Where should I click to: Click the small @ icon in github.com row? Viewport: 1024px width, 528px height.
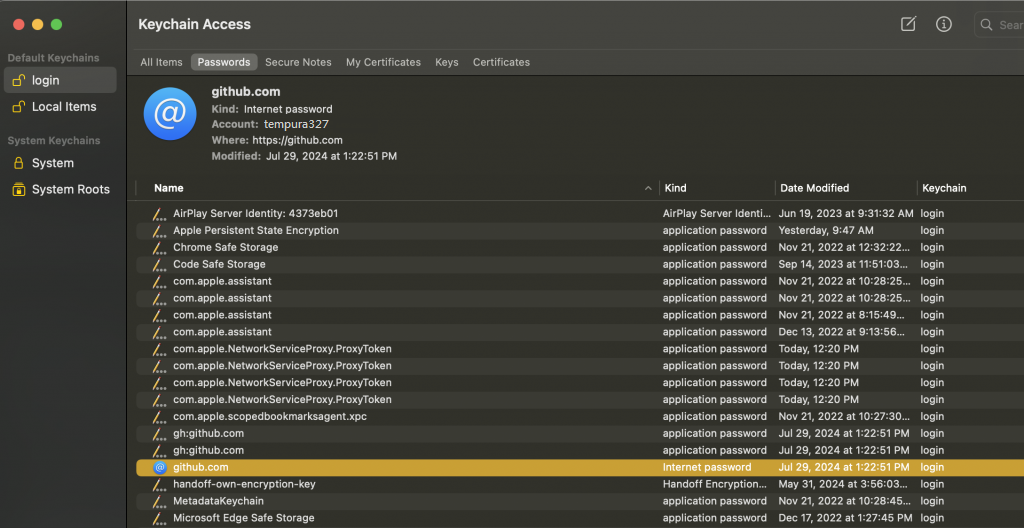point(159,467)
